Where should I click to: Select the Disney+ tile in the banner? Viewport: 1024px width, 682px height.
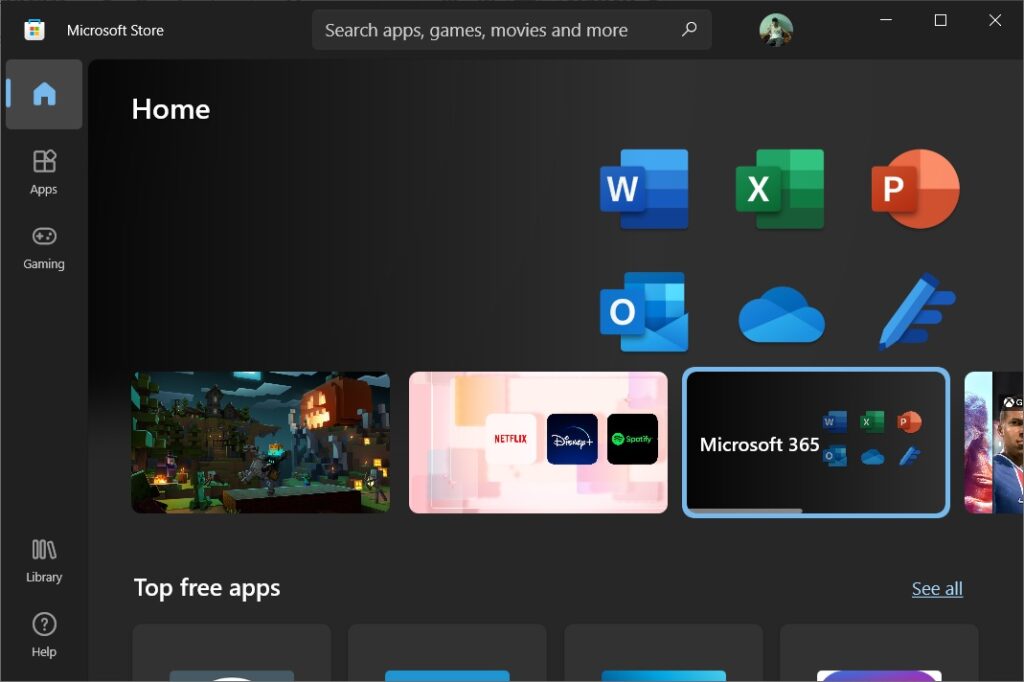click(572, 437)
